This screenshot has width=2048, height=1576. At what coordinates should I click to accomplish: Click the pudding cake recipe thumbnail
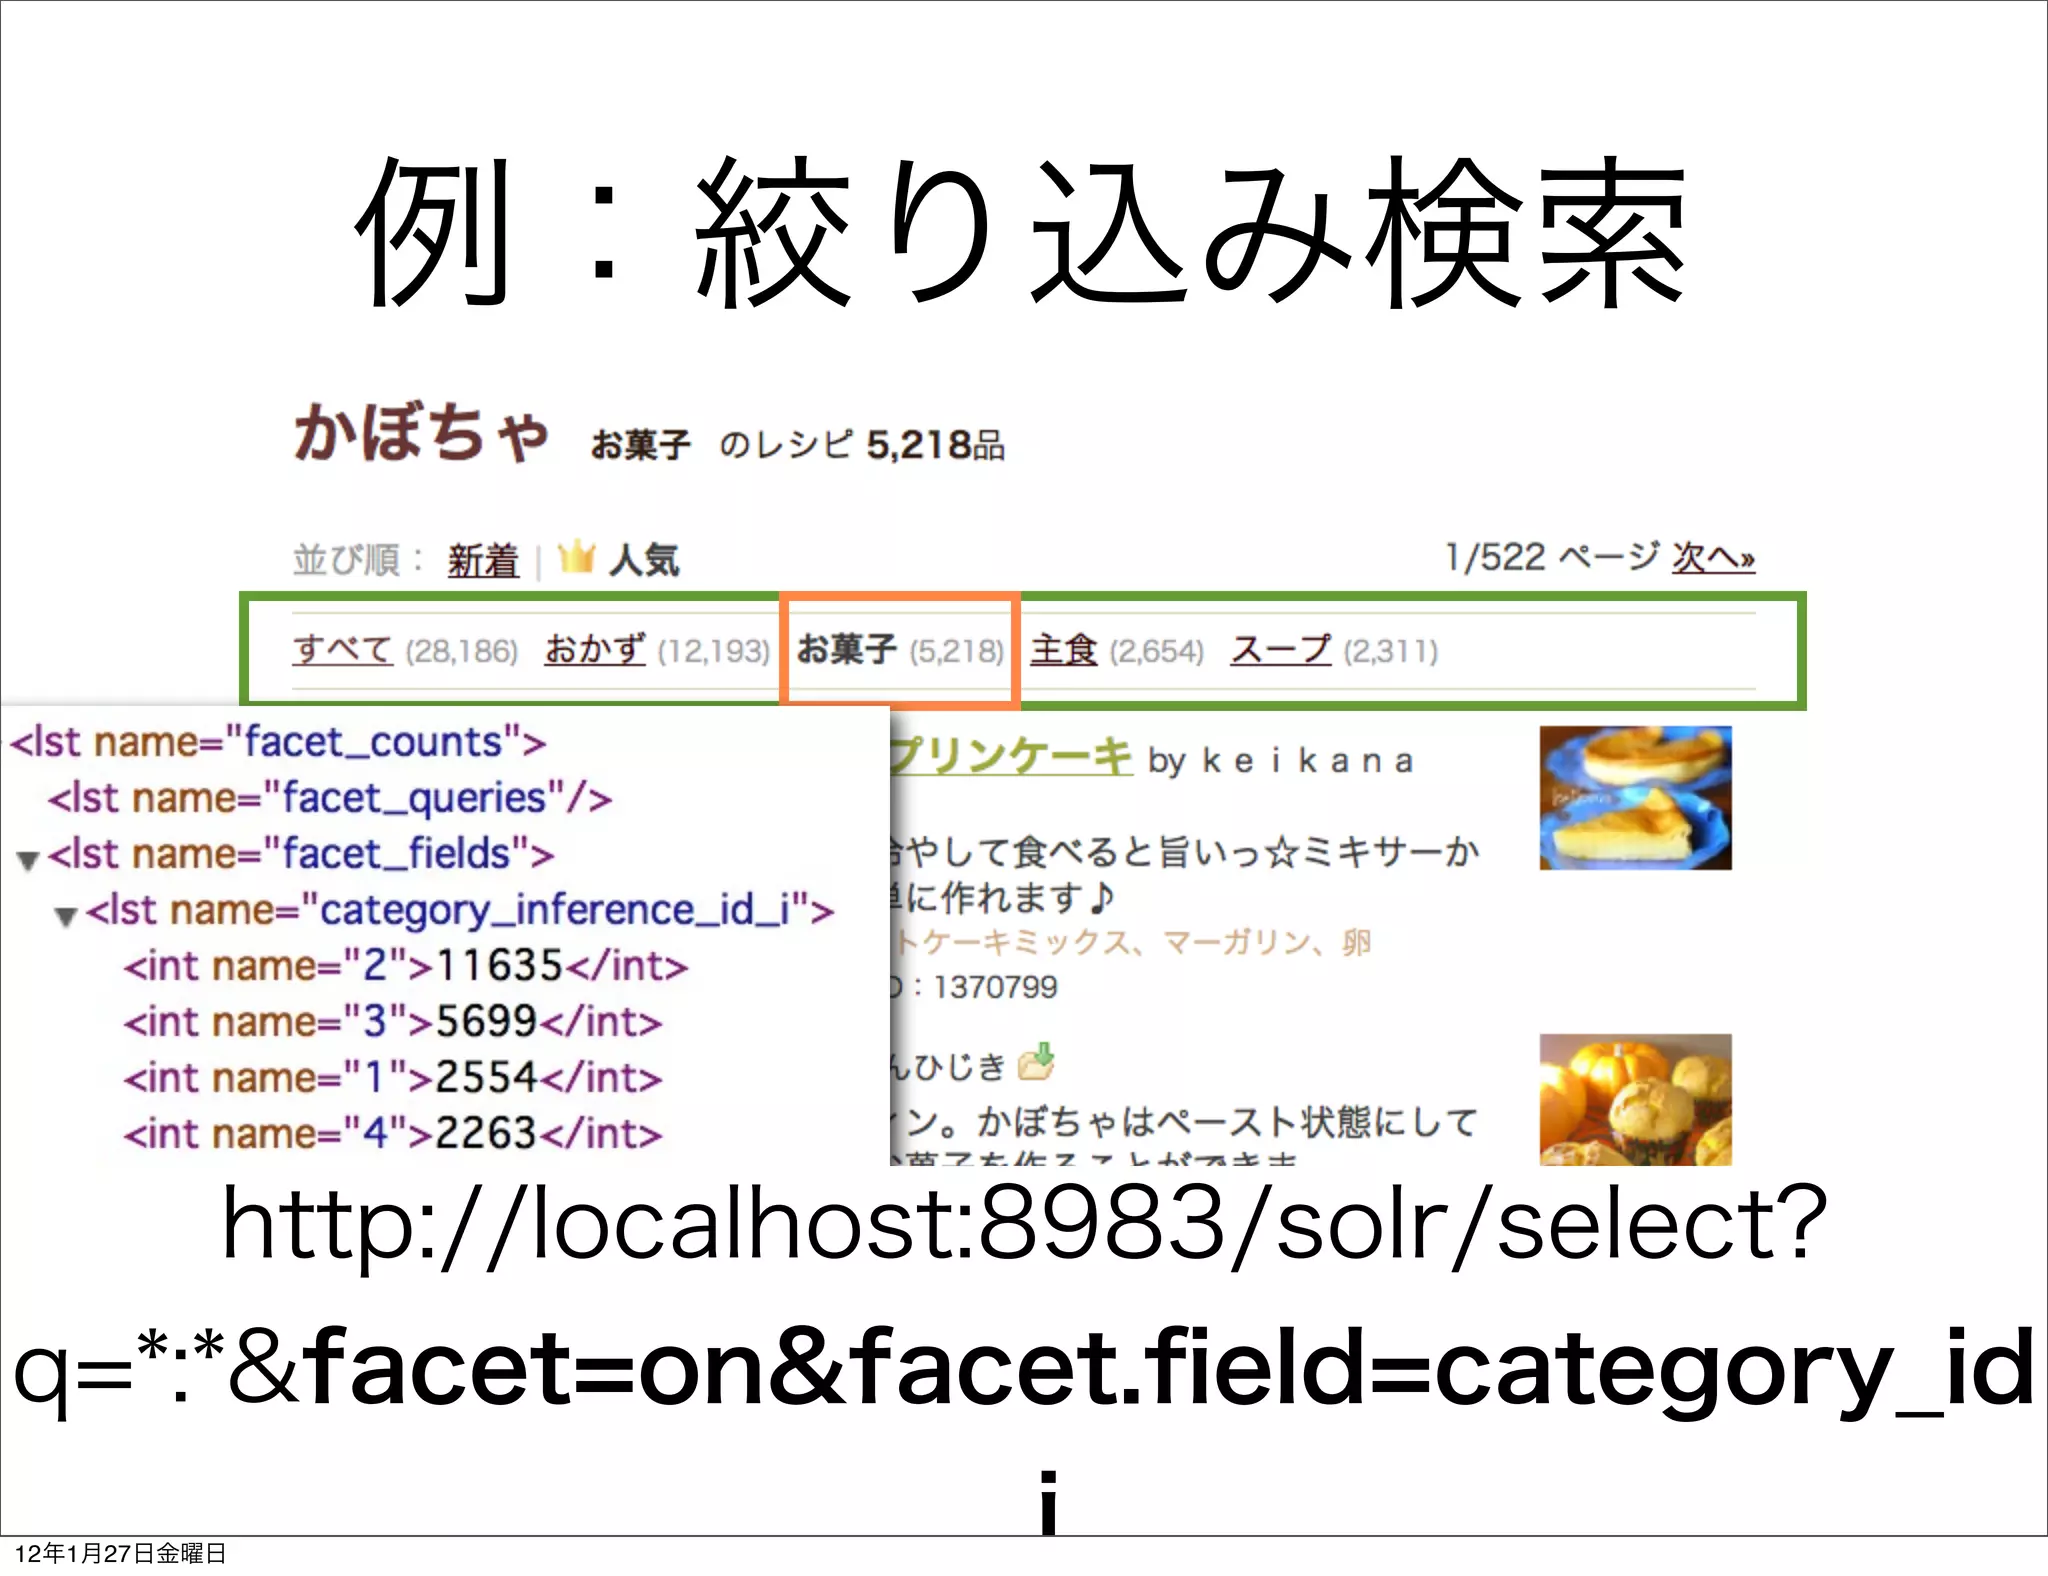(x=1635, y=797)
